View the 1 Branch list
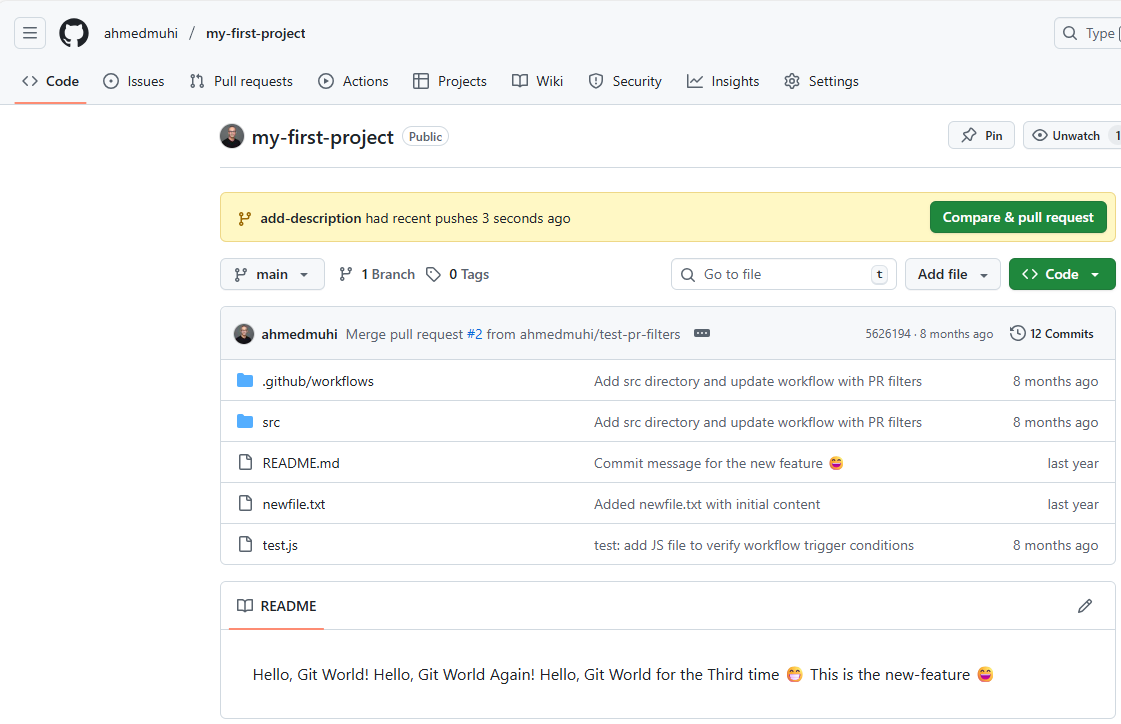The width and height of the screenshot is (1121, 724). coord(377,274)
